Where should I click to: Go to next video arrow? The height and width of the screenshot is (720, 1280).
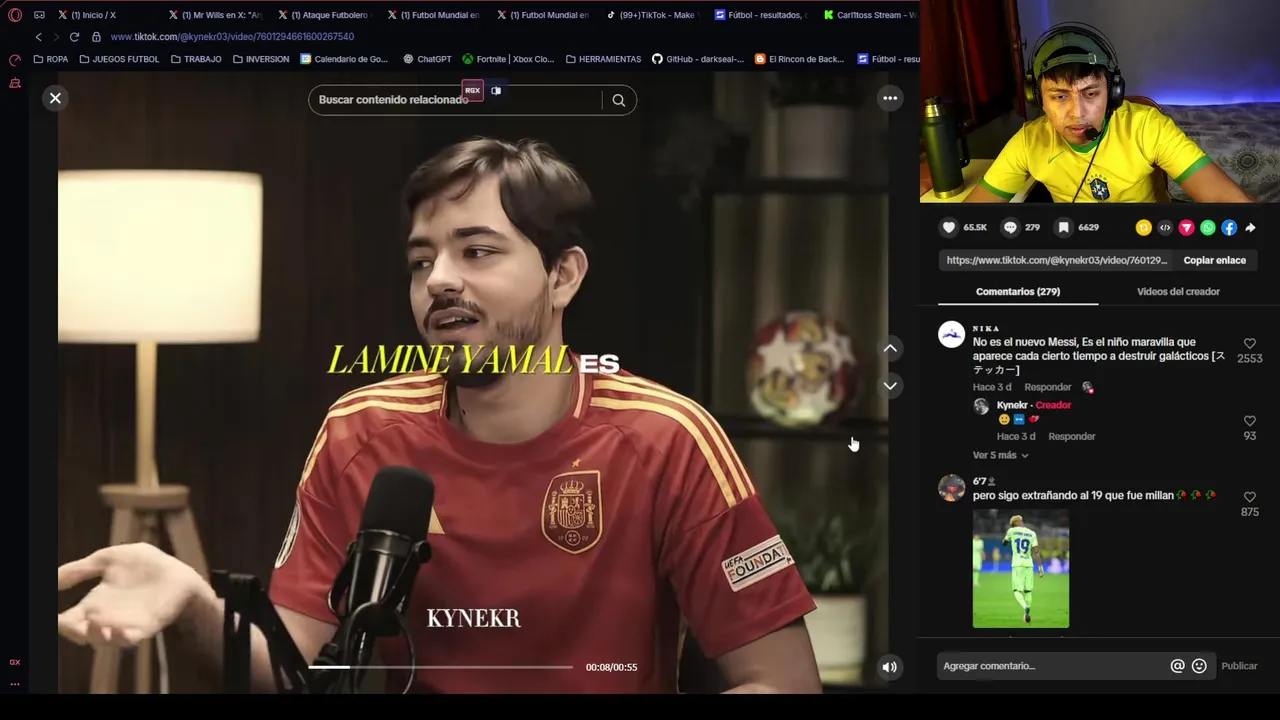[x=890, y=386]
